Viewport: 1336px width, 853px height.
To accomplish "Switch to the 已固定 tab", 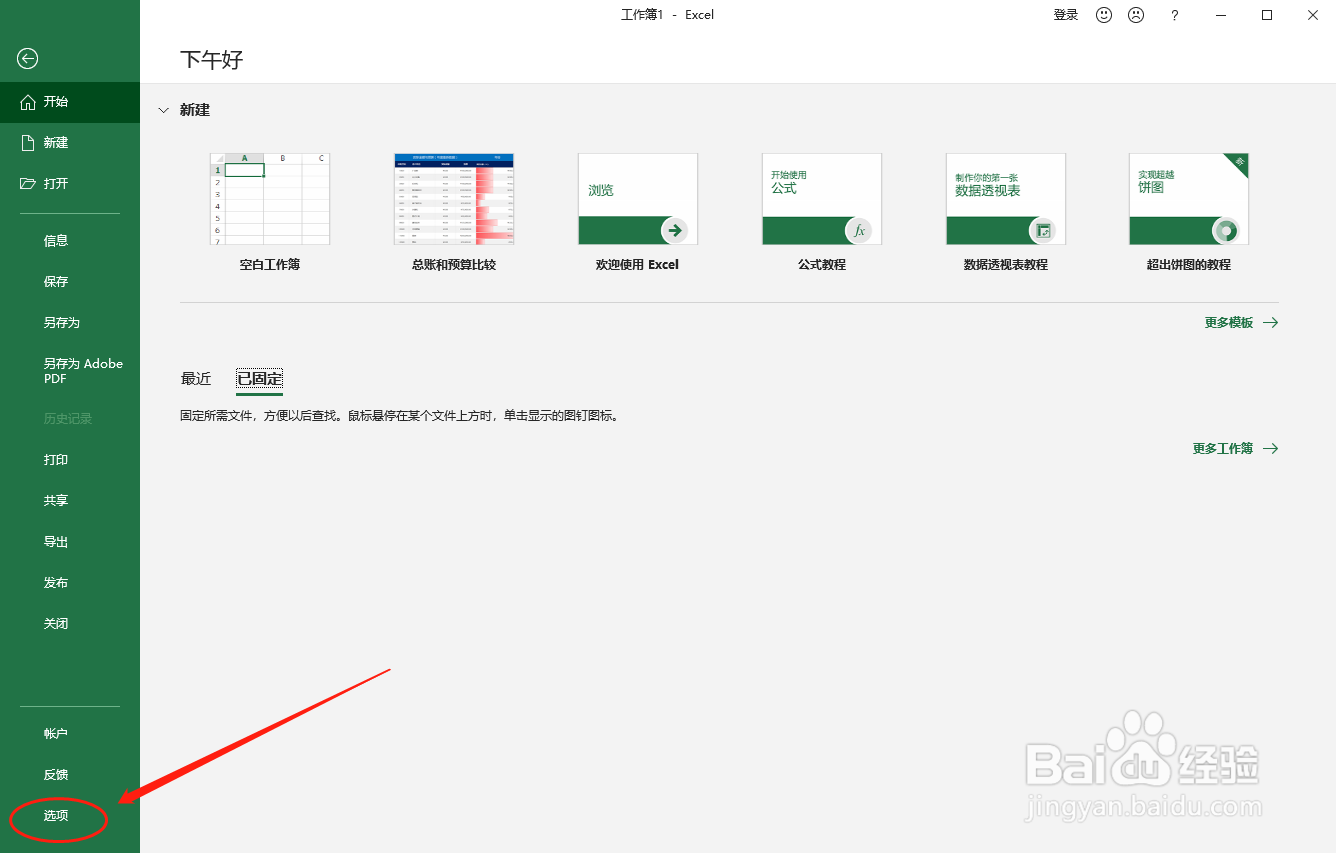I will 259,379.
